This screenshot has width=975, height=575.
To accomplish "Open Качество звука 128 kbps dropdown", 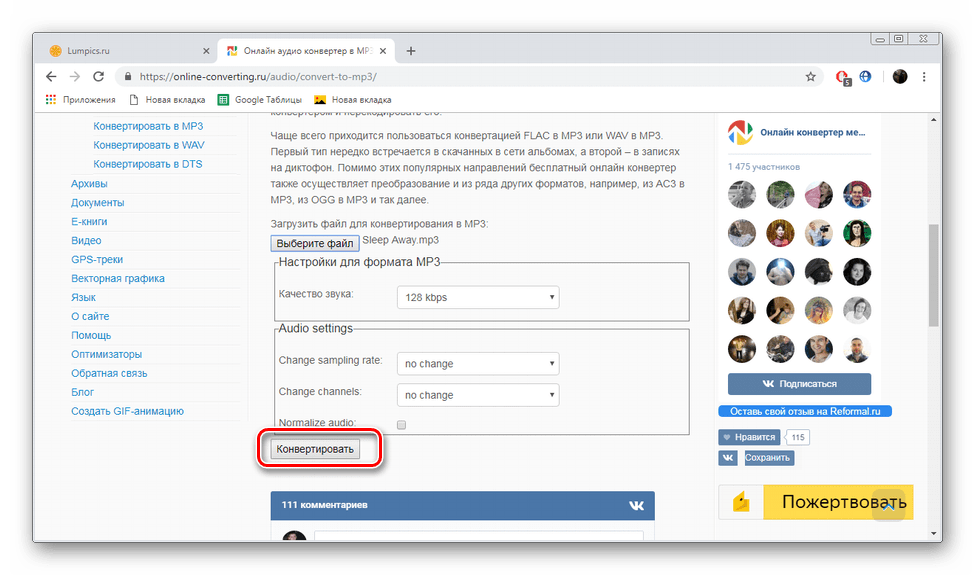I will click(478, 297).
